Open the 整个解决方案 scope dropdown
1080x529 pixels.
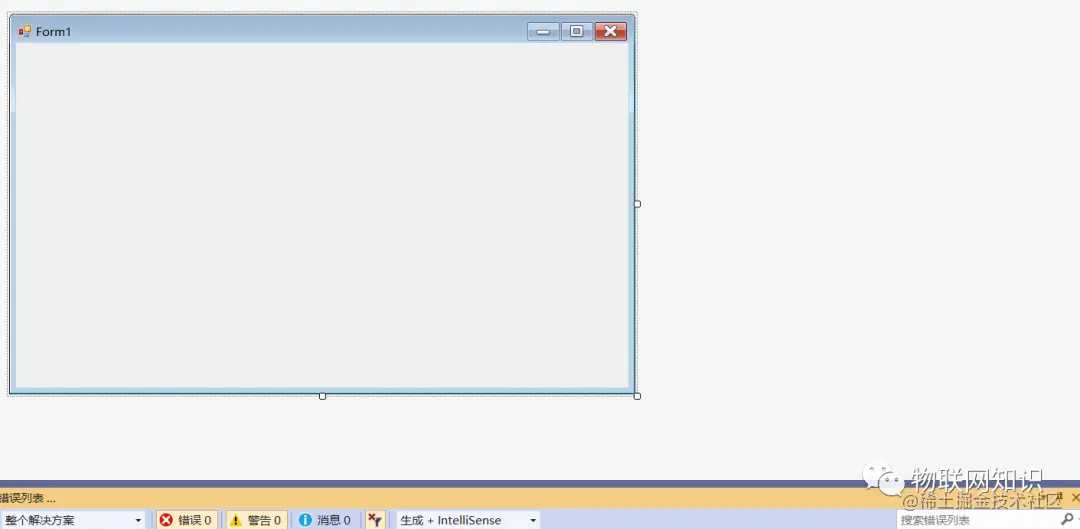coord(72,520)
